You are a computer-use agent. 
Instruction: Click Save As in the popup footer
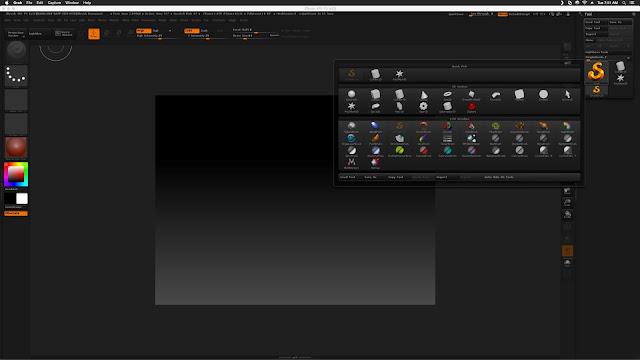pyautogui.click(x=371, y=177)
